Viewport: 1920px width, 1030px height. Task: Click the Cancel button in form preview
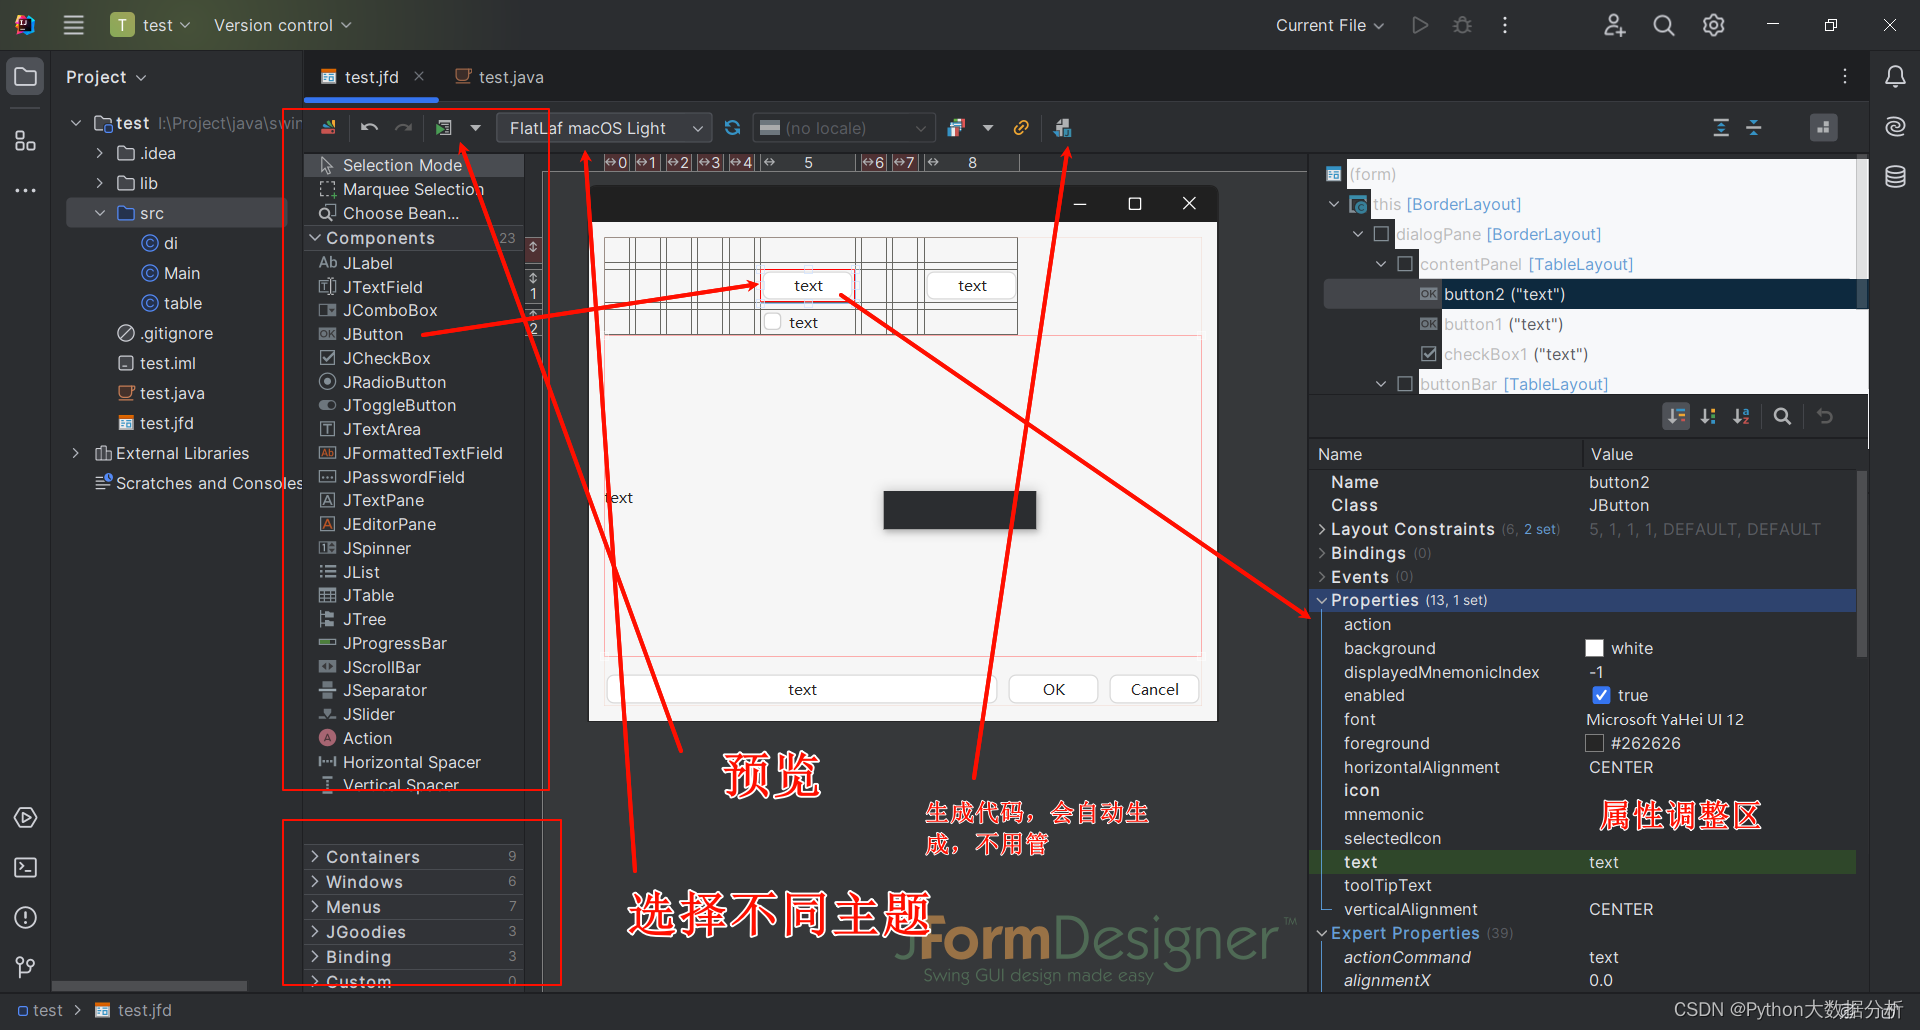click(1154, 689)
